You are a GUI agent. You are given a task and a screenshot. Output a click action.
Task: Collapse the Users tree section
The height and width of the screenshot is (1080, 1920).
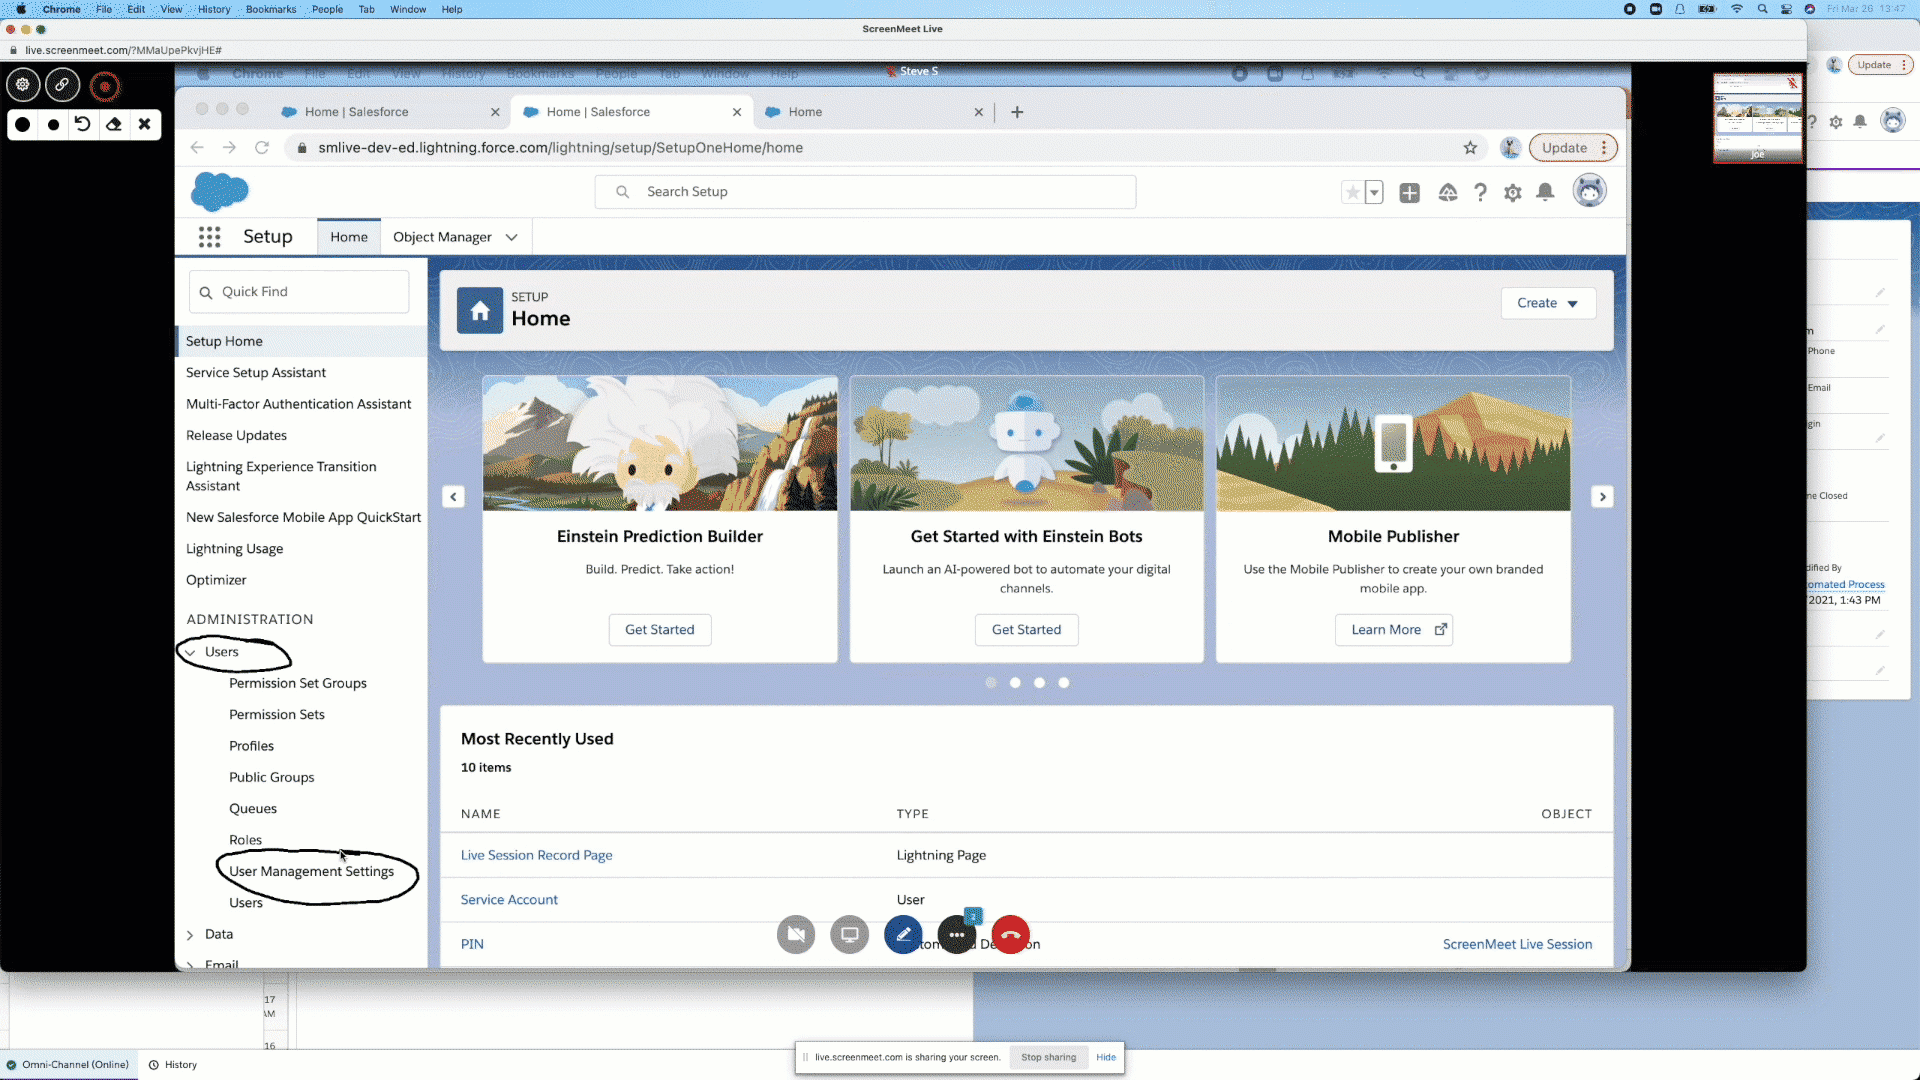190,653
